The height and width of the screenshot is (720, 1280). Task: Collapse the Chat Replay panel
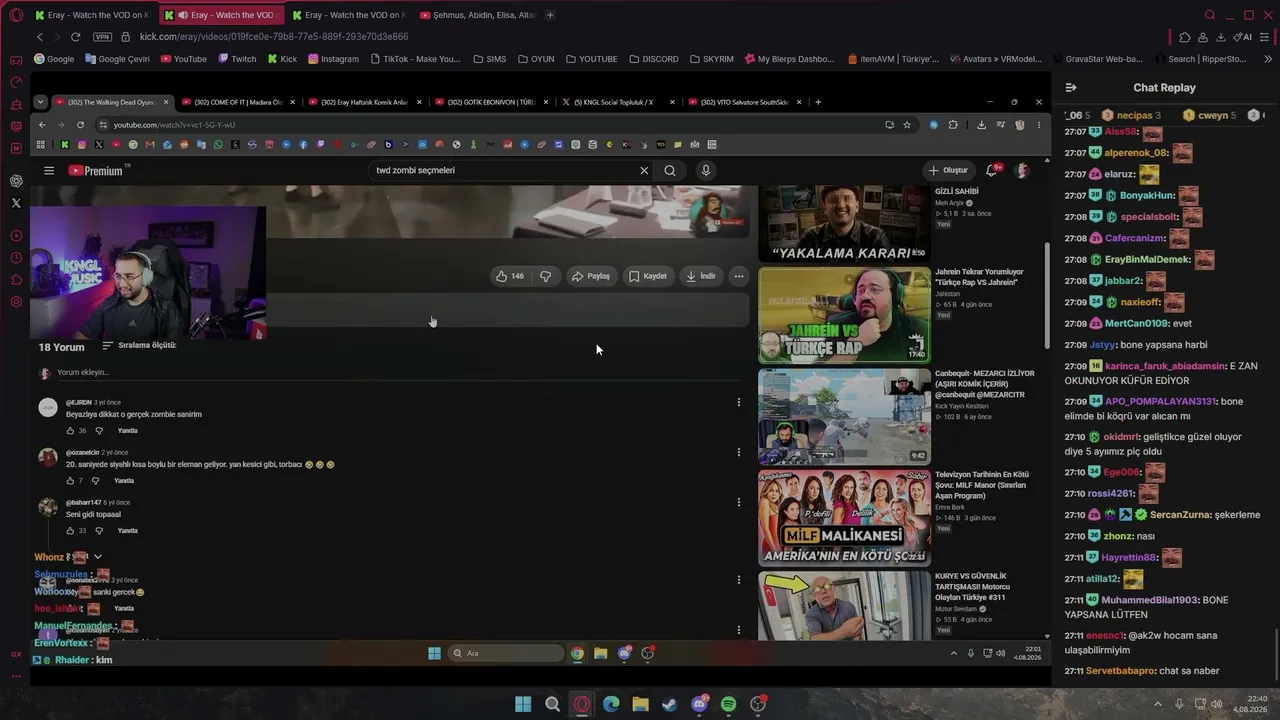[1071, 88]
